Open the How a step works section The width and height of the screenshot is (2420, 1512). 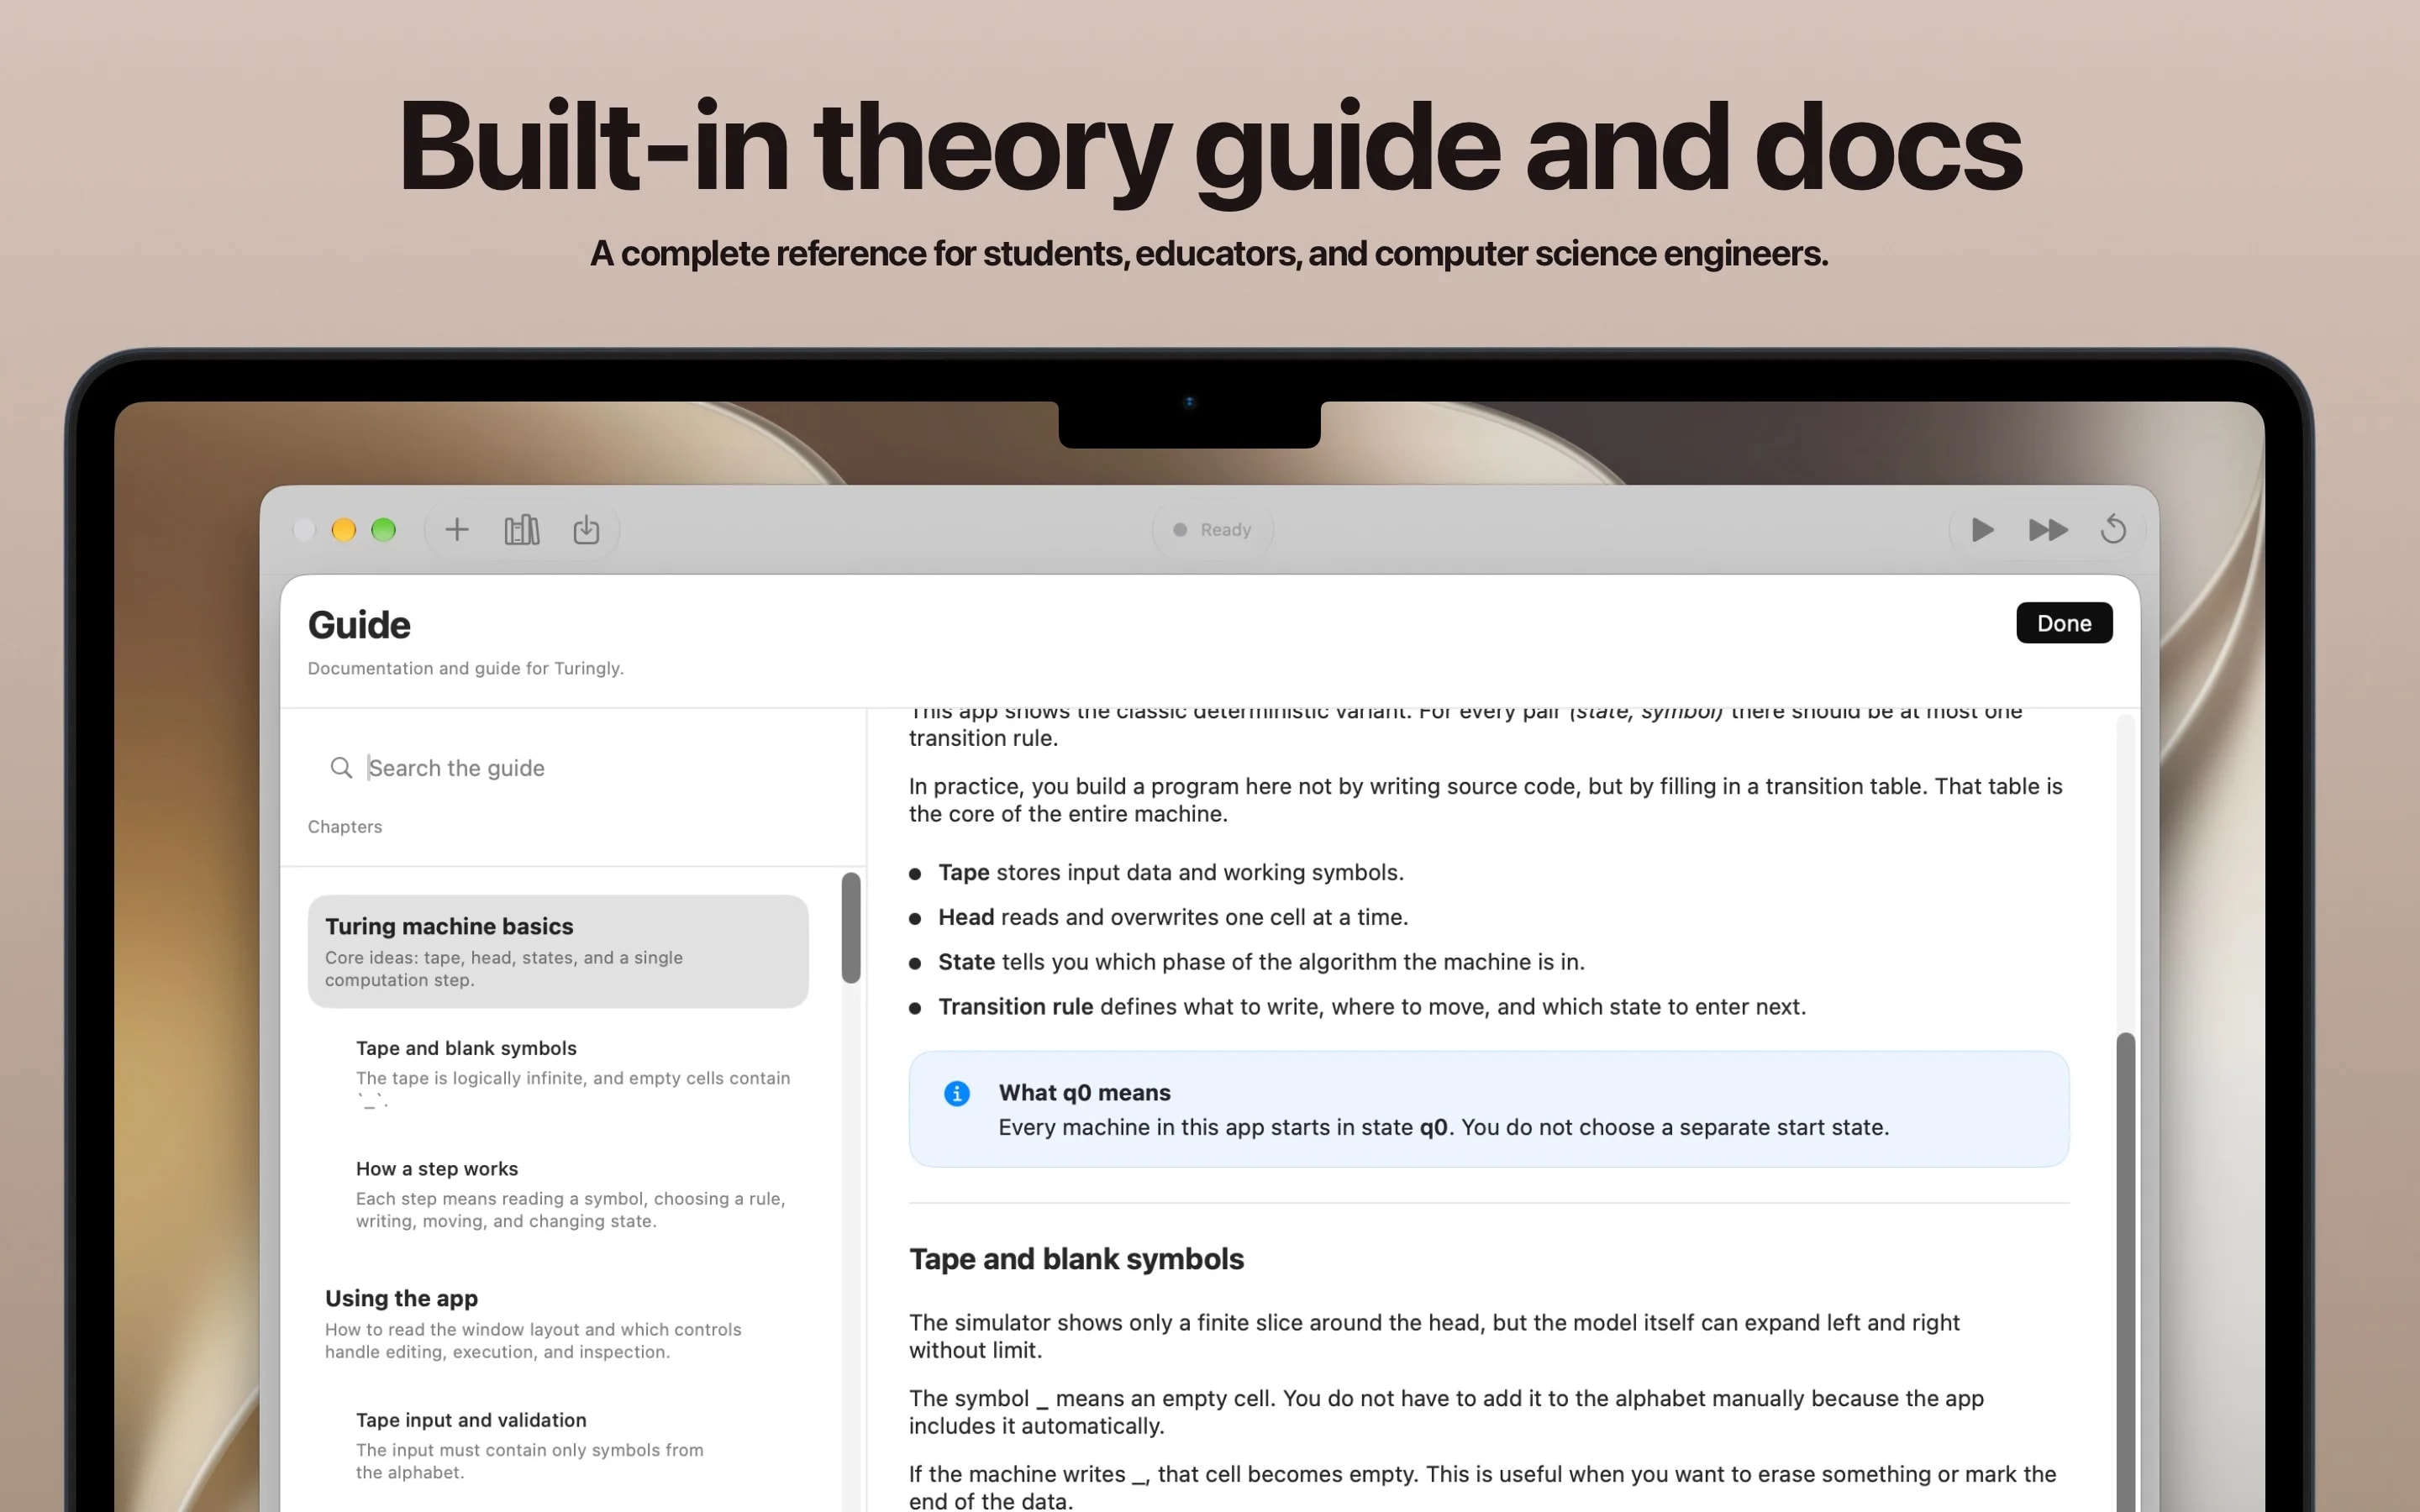click(x=573, y=1194)
